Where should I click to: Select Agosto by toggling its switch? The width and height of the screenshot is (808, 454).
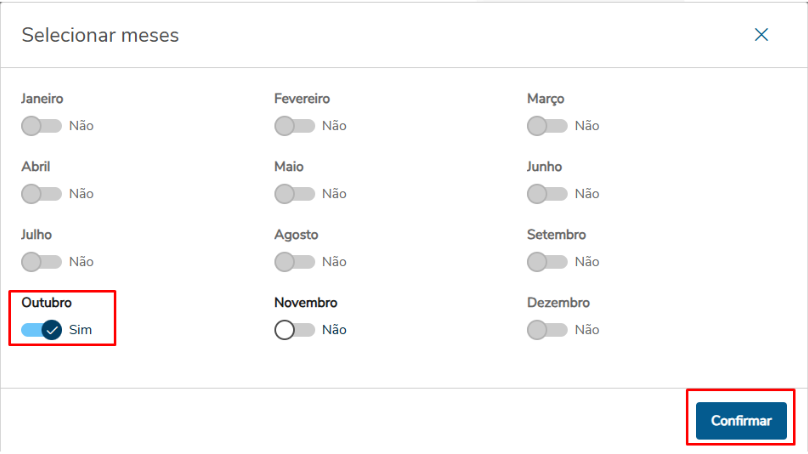point(294,262)
